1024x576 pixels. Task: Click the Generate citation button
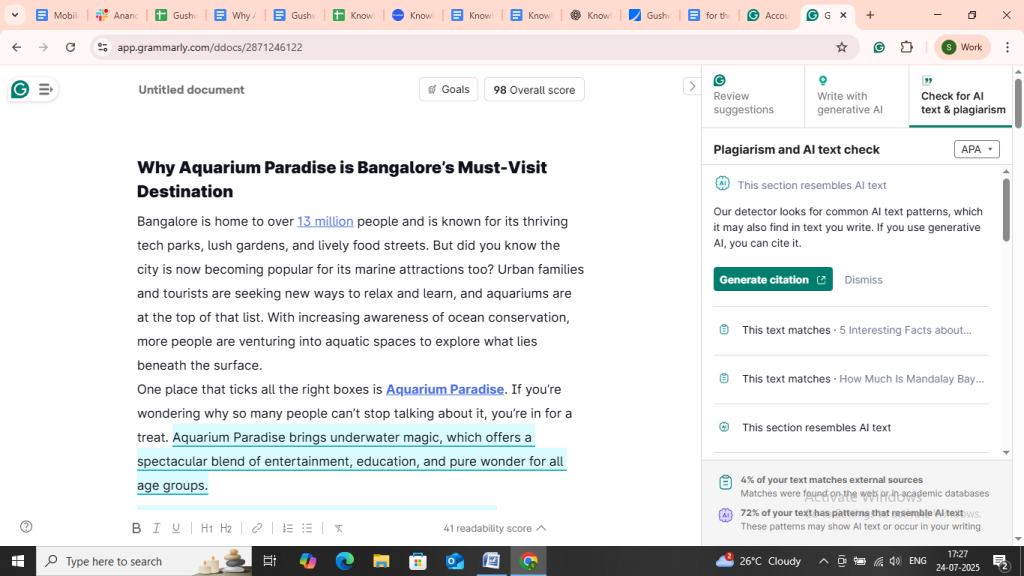coord(772,280)
